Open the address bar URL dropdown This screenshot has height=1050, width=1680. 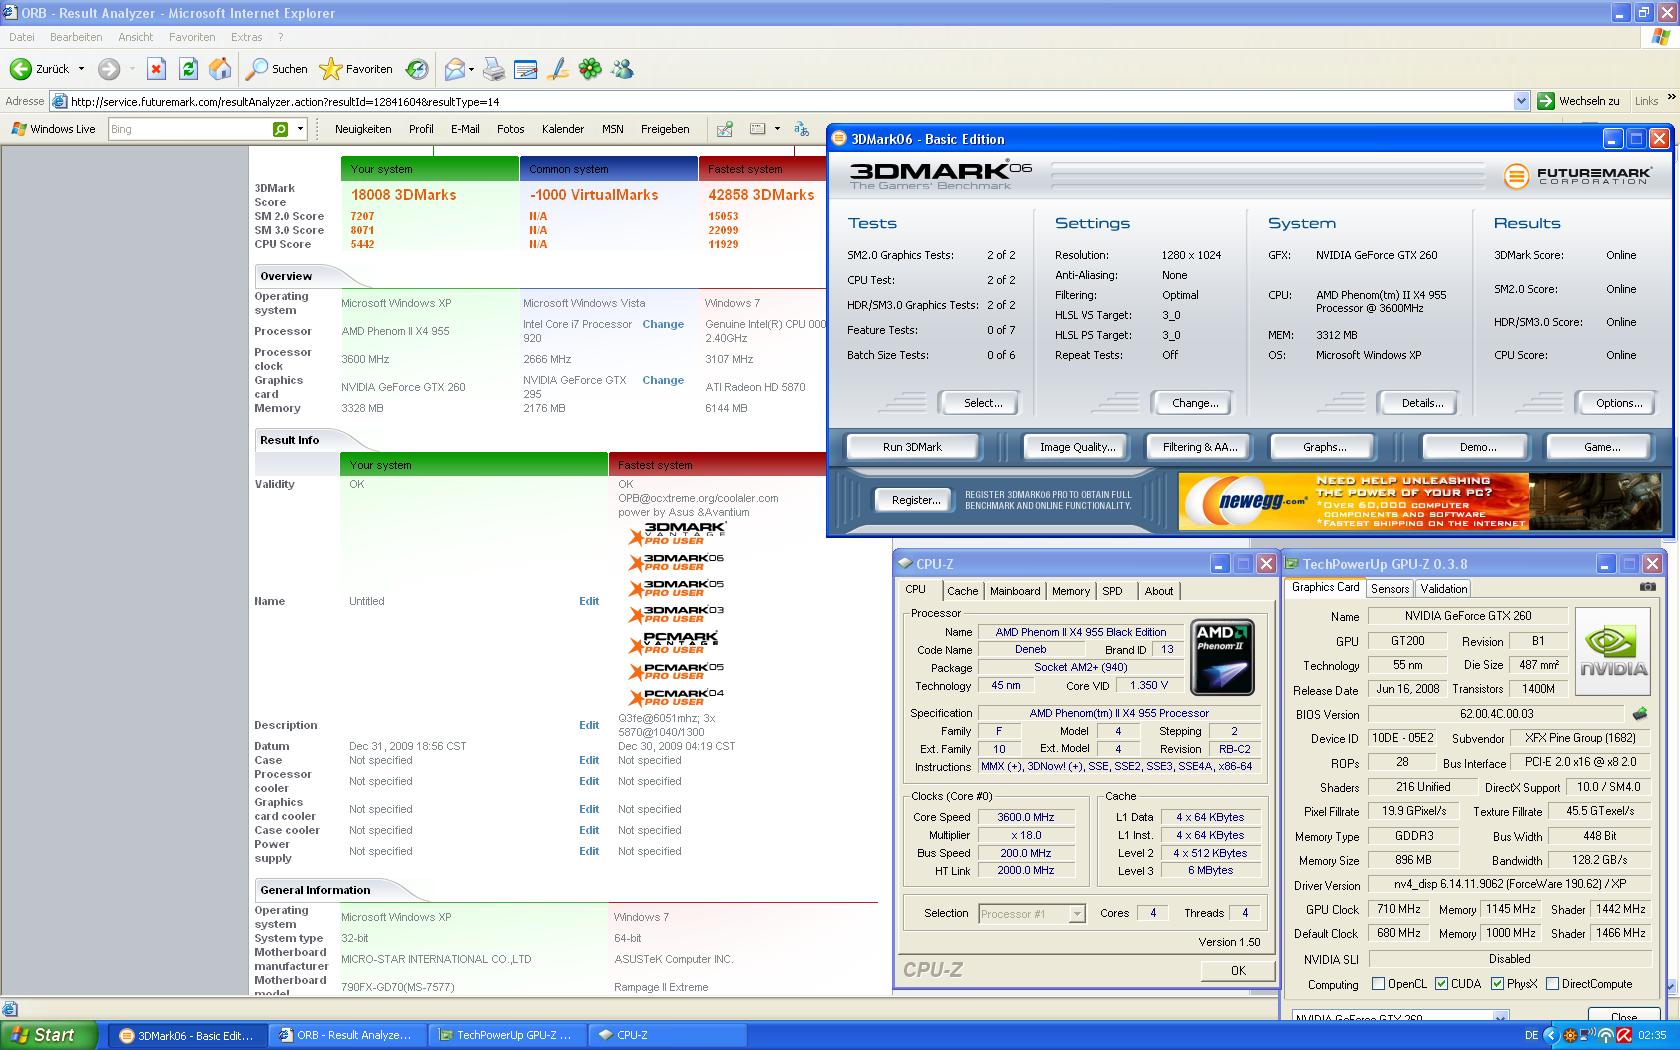pyautogui.click(x=1521, y=101)
